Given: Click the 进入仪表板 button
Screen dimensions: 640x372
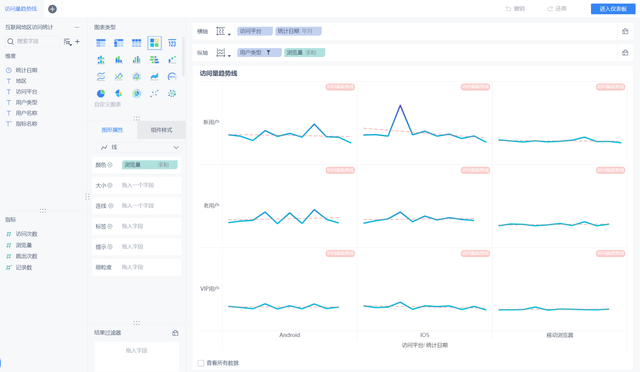Looking at the screenshot, I should coord(613,9).
